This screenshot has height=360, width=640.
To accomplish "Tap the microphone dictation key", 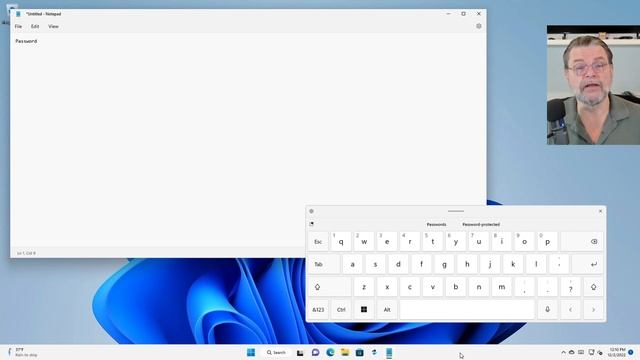I will pos(548,310).
